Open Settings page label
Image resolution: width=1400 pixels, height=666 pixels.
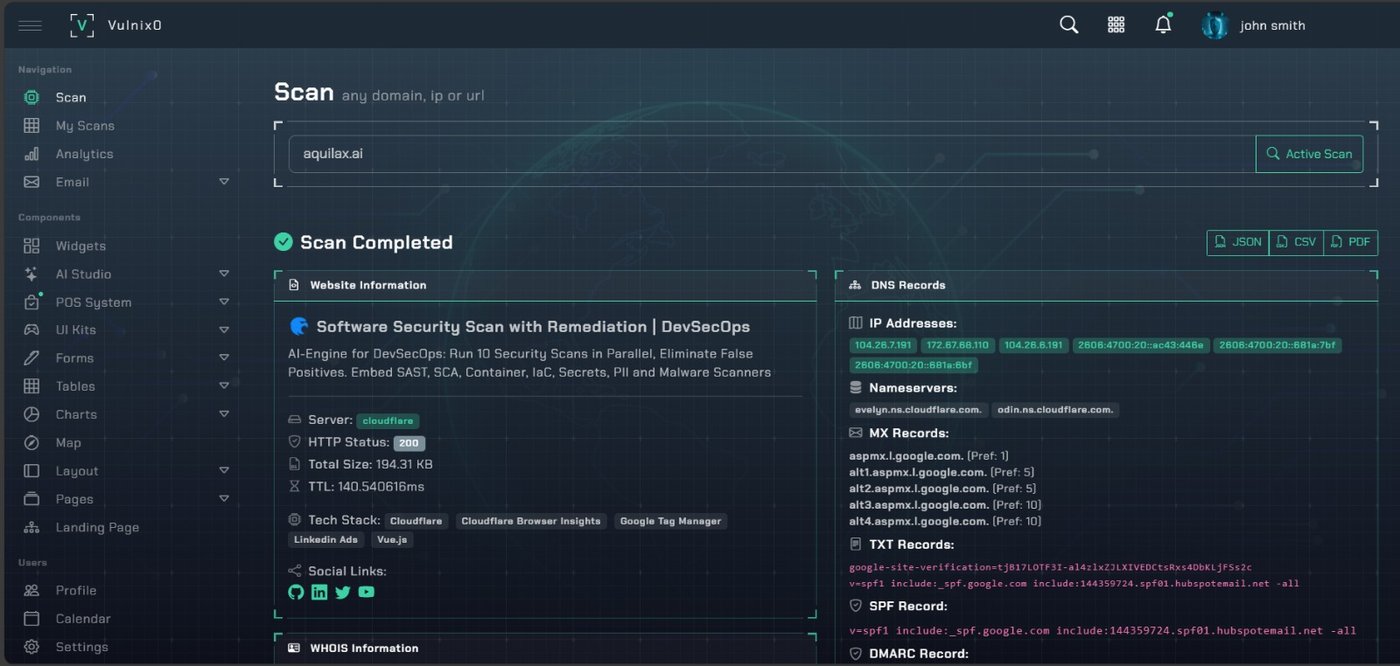pos(81,646)
